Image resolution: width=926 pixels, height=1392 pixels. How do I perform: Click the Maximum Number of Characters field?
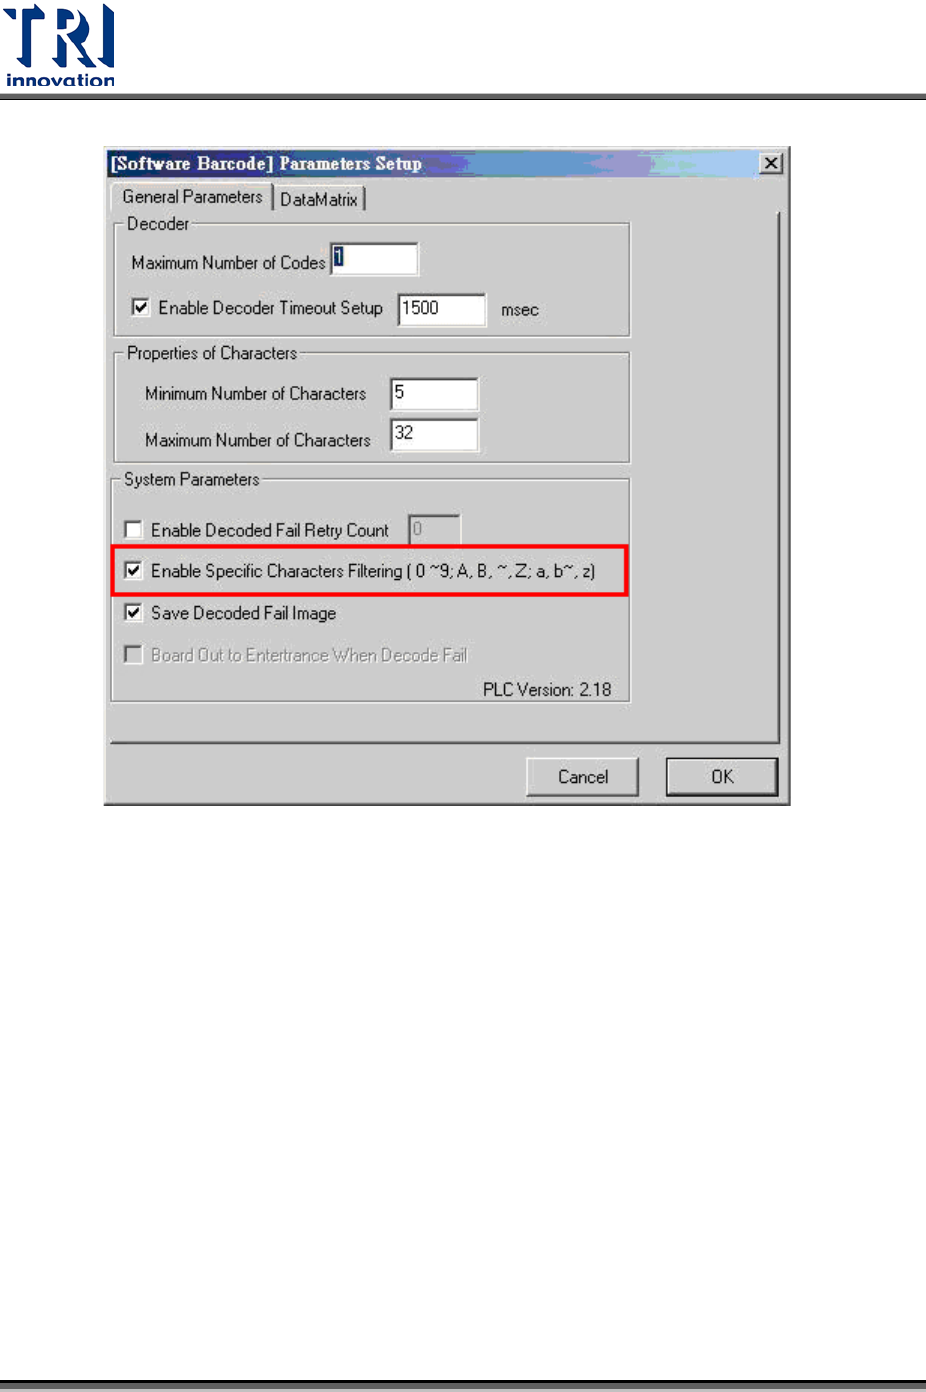[x=434, y=435]
